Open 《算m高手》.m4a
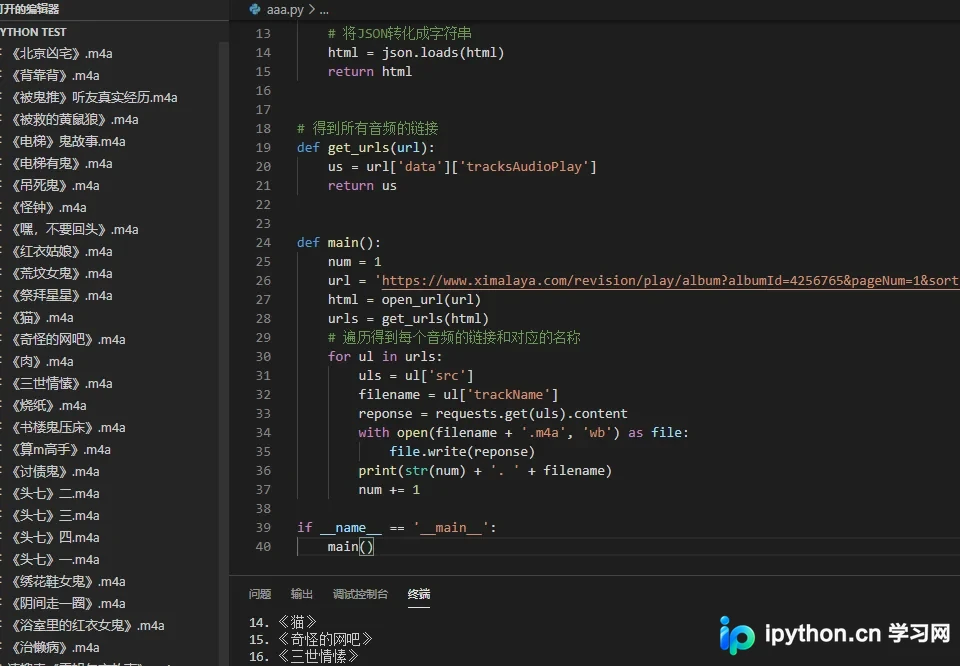Image resolution: width=960 pixels, height=666 pixels. click(61, 451)
